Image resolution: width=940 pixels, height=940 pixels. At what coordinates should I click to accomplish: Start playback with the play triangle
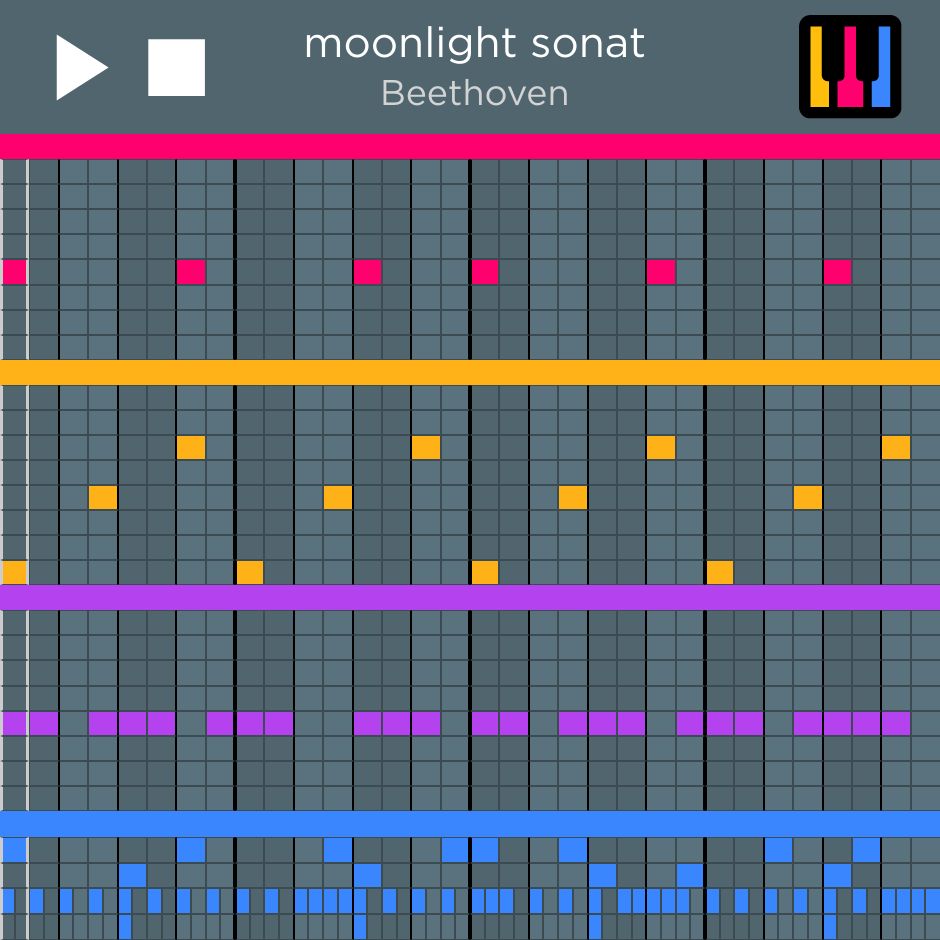point(82,67)
